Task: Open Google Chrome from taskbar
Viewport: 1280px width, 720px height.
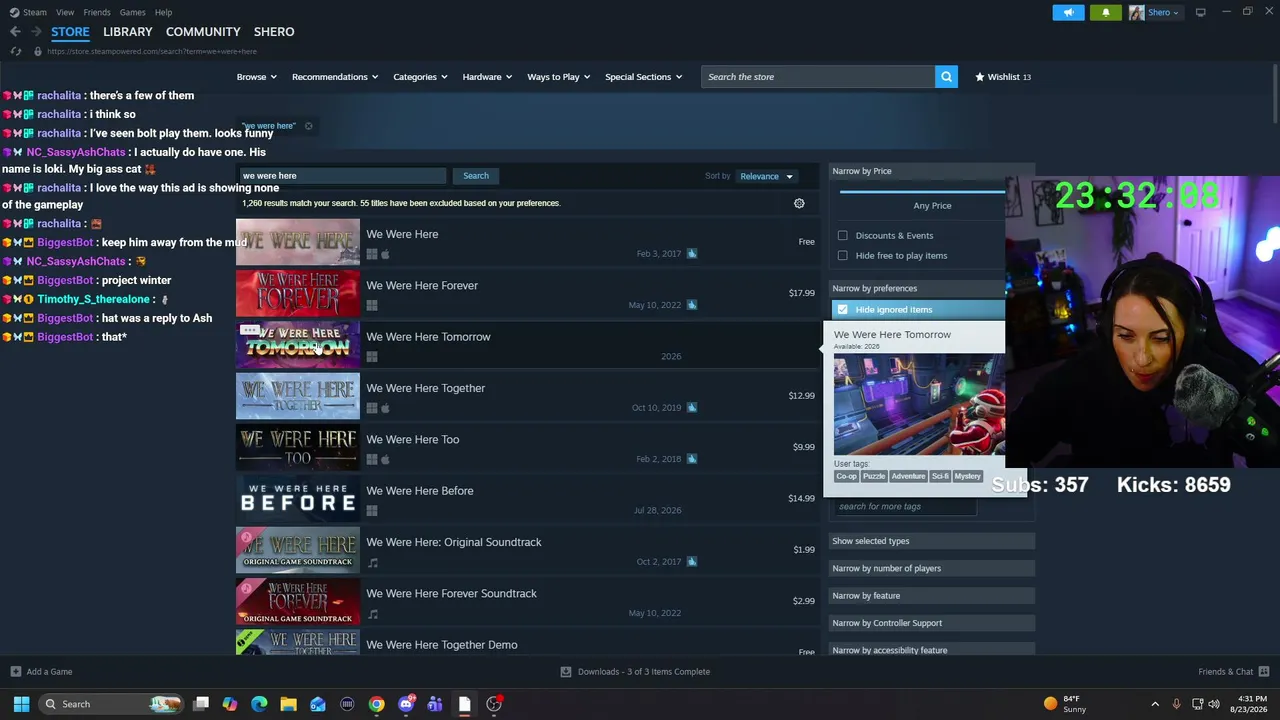Action: [376, 704]
